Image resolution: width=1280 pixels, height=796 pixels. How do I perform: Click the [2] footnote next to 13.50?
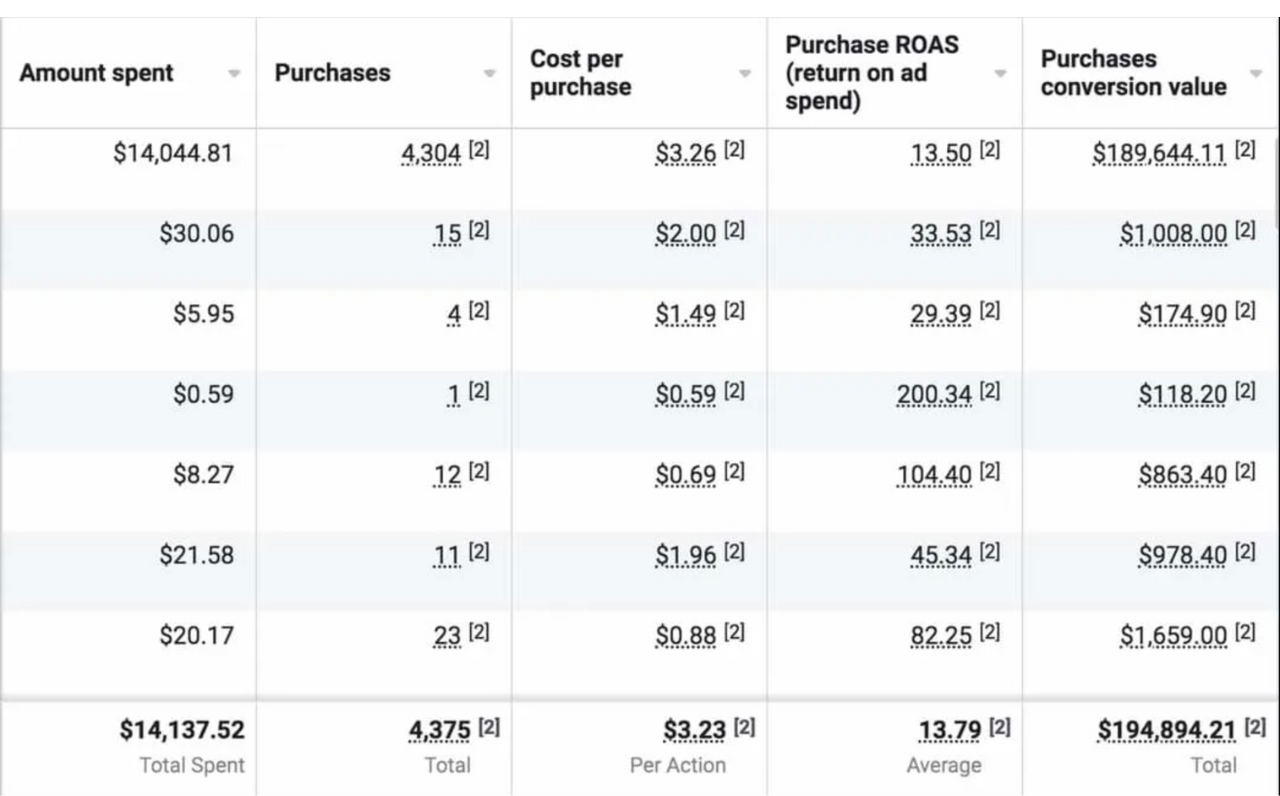[x=989, y=151]
